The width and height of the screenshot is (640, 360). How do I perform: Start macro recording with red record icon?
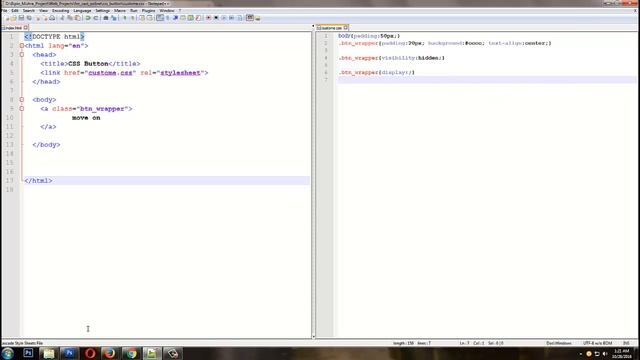click(x=208, y=18)
